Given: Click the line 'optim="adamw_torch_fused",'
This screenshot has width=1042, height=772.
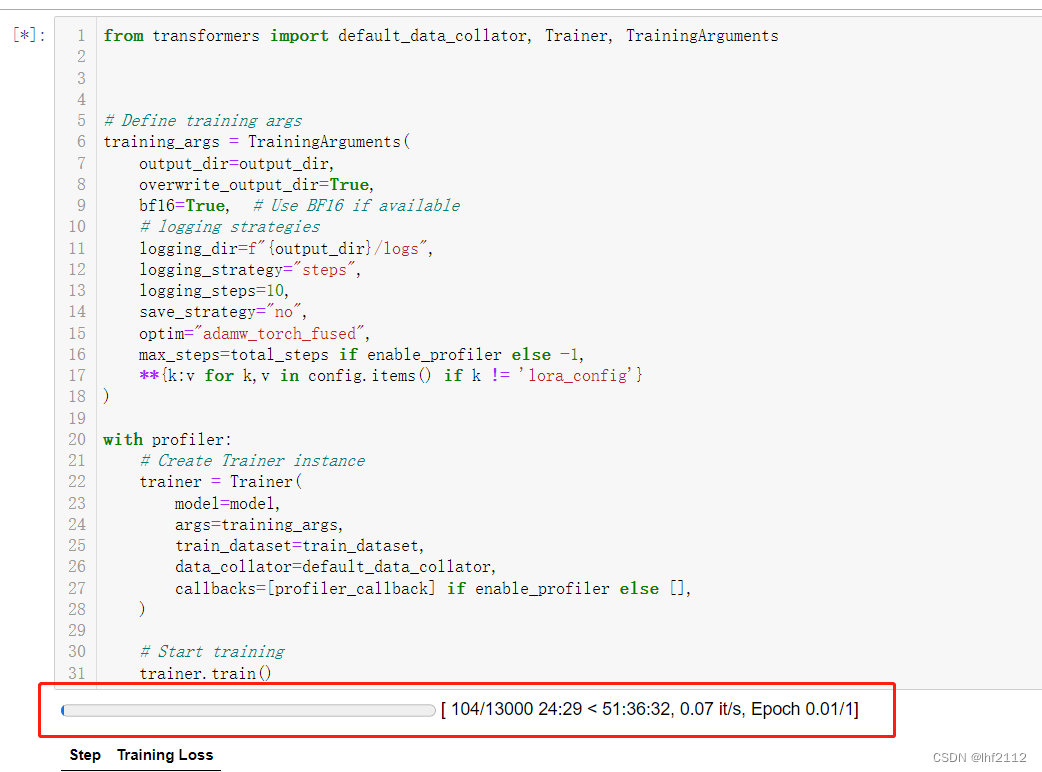Looking at the screenshot, I should (x=255, y=334).
